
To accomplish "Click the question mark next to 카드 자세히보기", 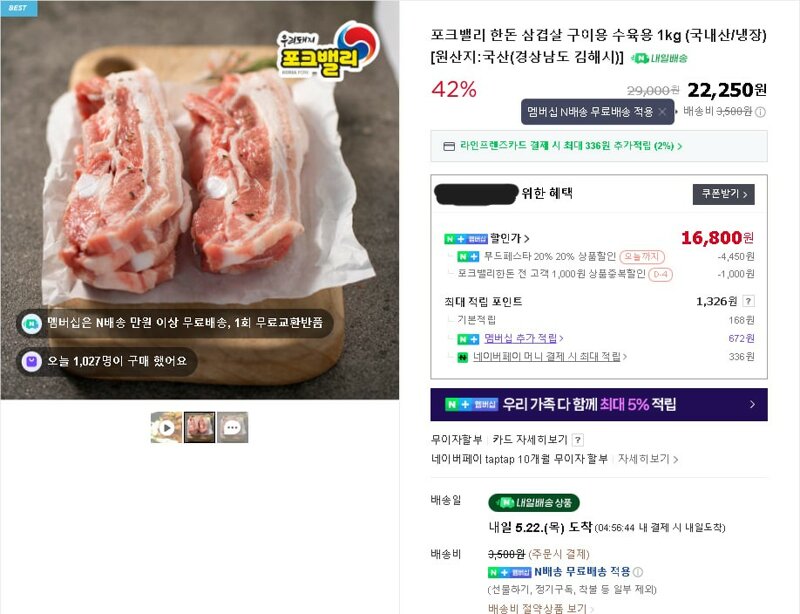I will 578,440.
